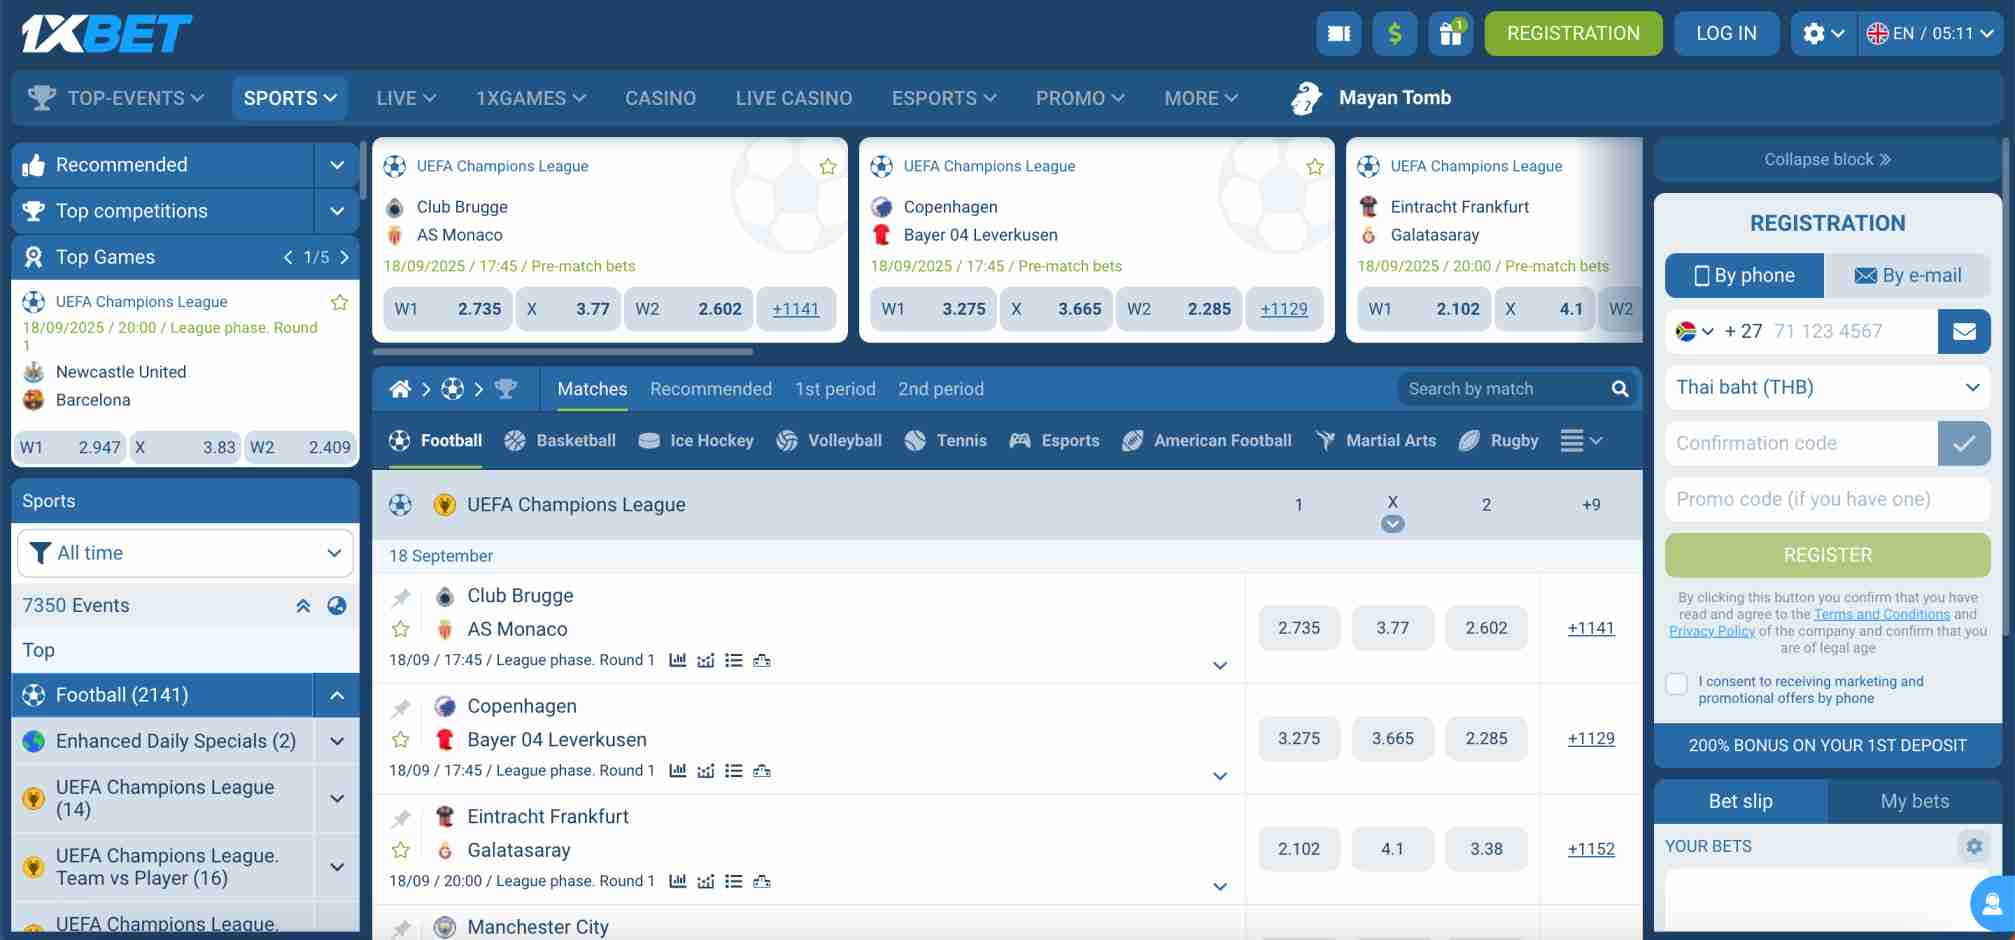Select the Football sport icon
This screenshot has width=2015, height=940.
[x=401, y=440]
